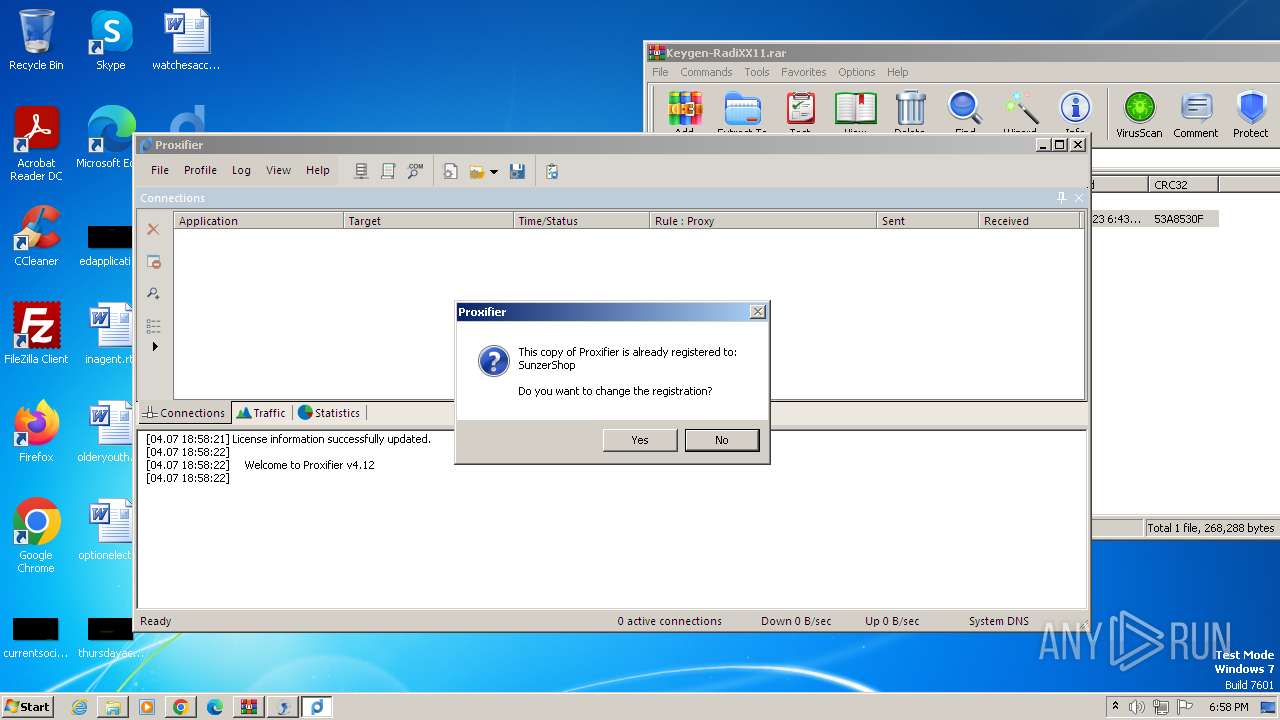Expand the open profile dropdown arrow

coord(493,172)
